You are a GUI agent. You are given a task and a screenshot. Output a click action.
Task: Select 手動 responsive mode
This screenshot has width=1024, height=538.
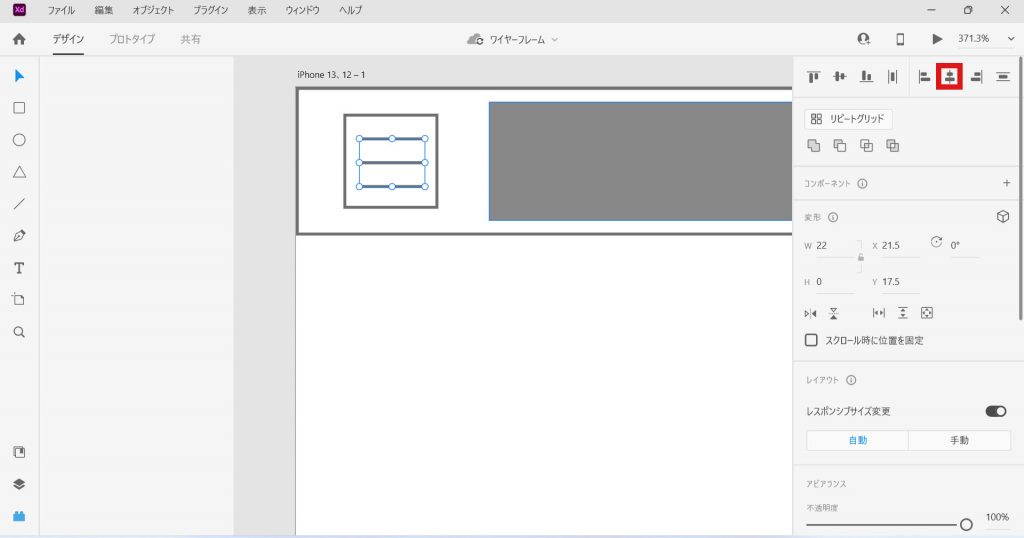[x=959, y=441]
